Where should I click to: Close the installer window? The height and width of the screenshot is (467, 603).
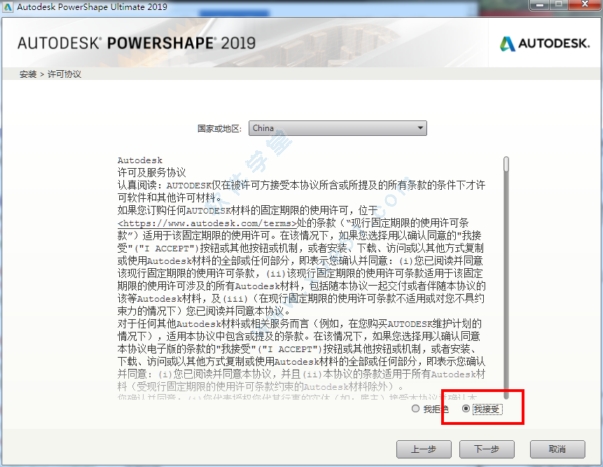coord(585,5)
